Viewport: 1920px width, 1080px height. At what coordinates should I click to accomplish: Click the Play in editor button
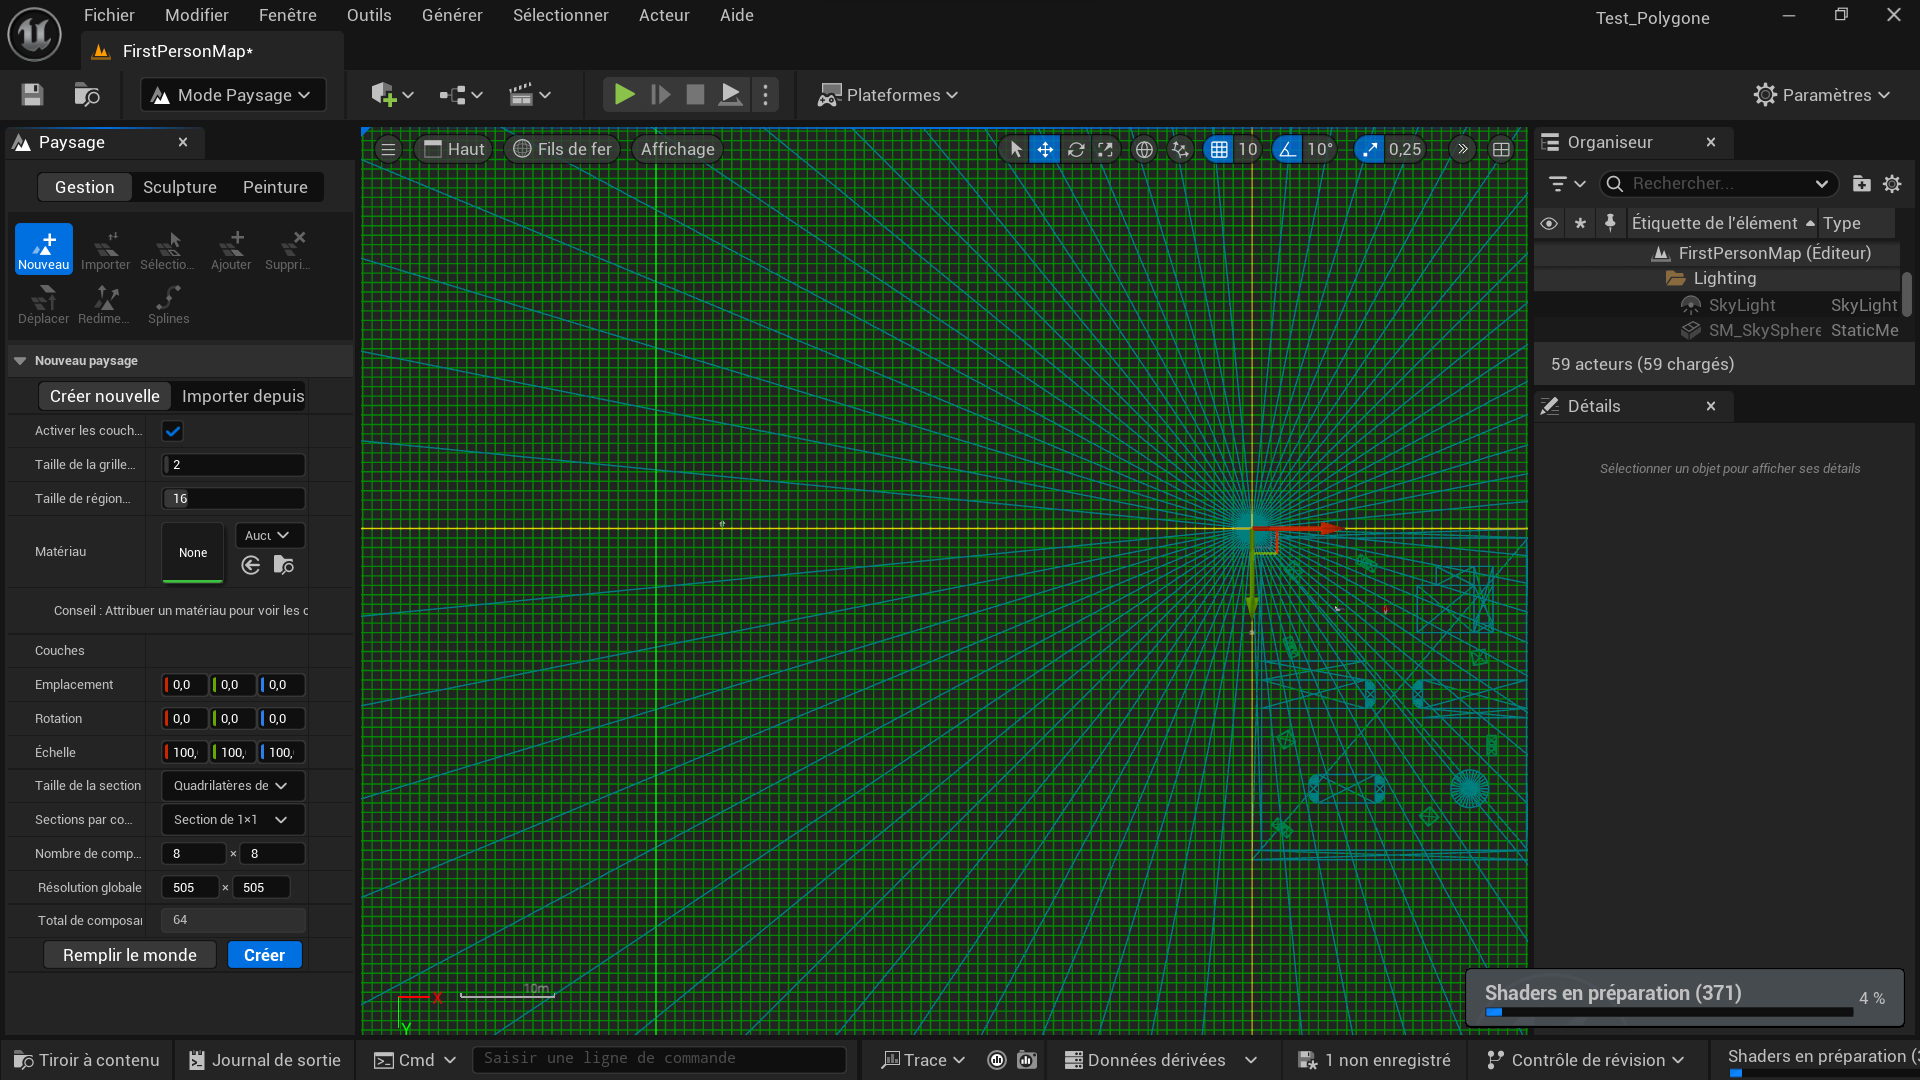tap(624, 95)
